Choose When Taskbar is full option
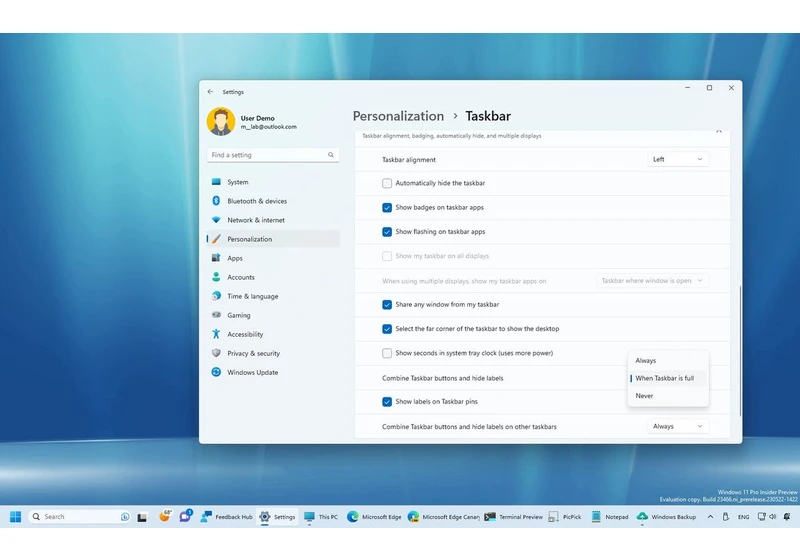Screen dimensions: 800x560 (x=668, y=378)
